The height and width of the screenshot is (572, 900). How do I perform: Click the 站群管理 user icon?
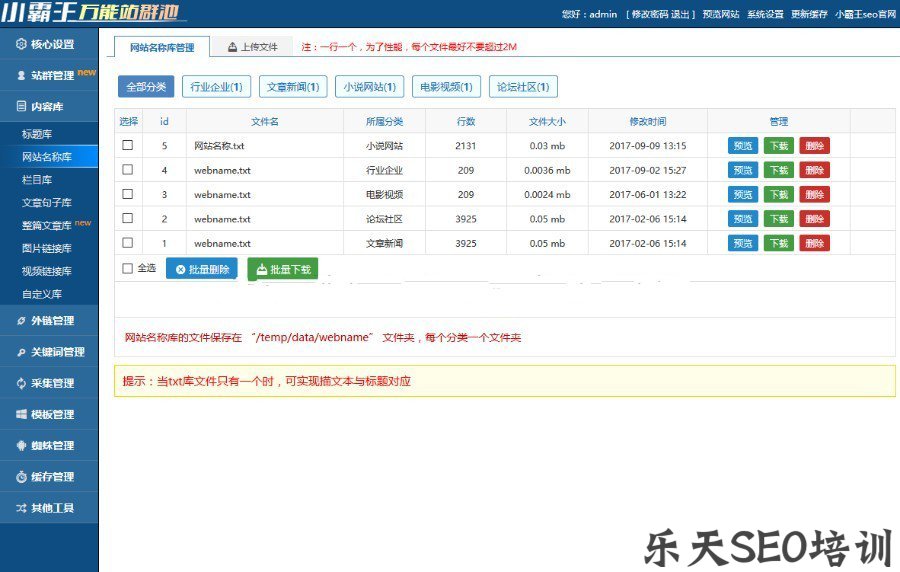[21, 75]
